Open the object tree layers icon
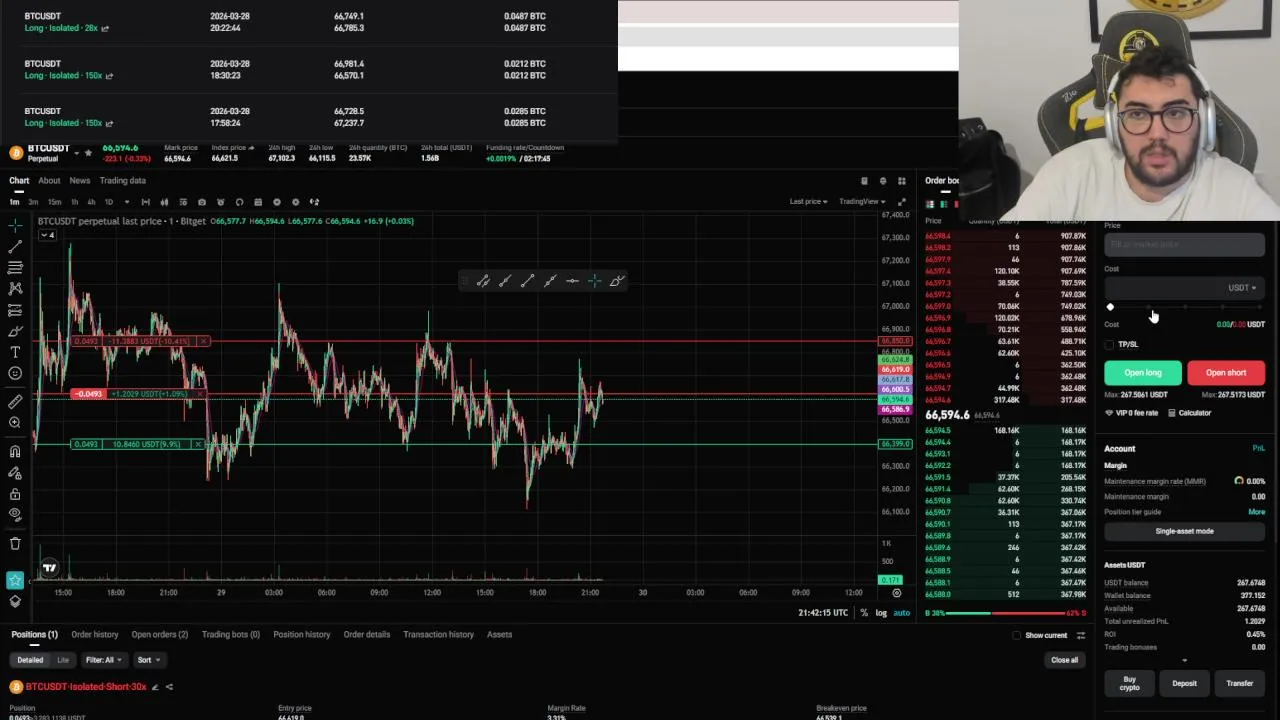This screenshot has height=720, width=1280. [x=15, y=601]
